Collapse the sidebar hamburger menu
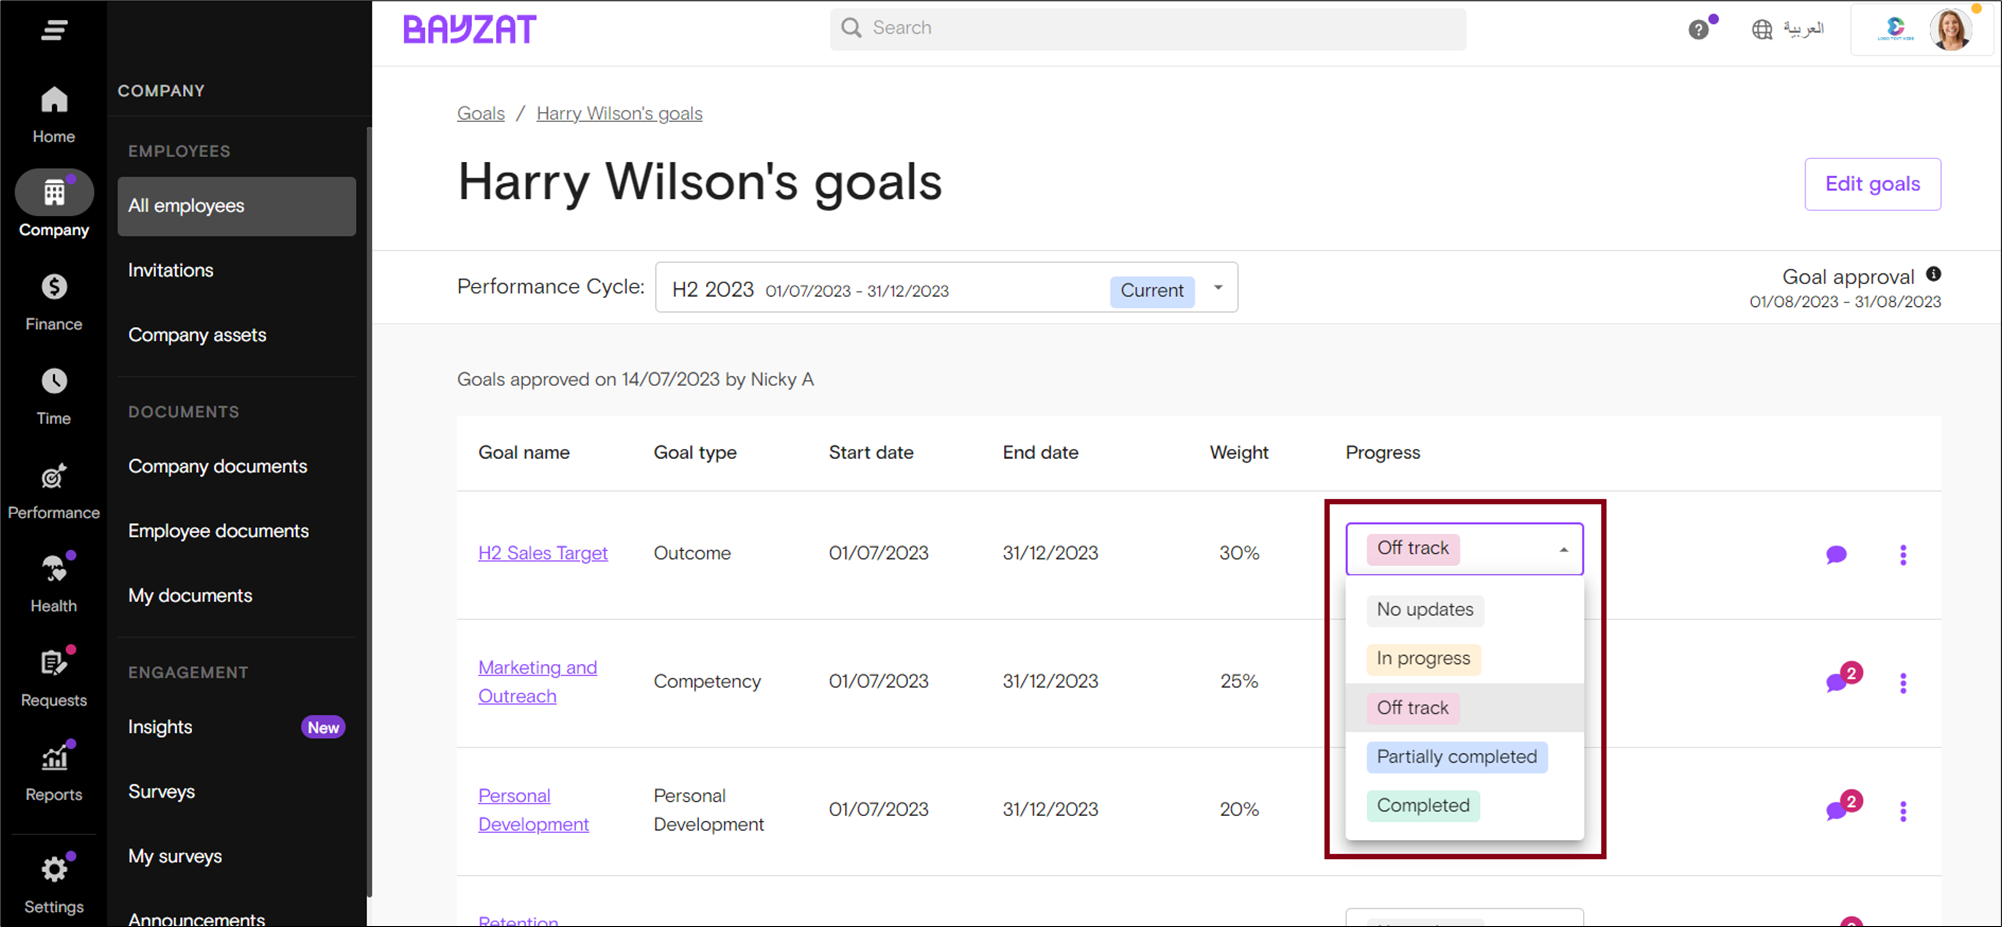 point(54,30)
